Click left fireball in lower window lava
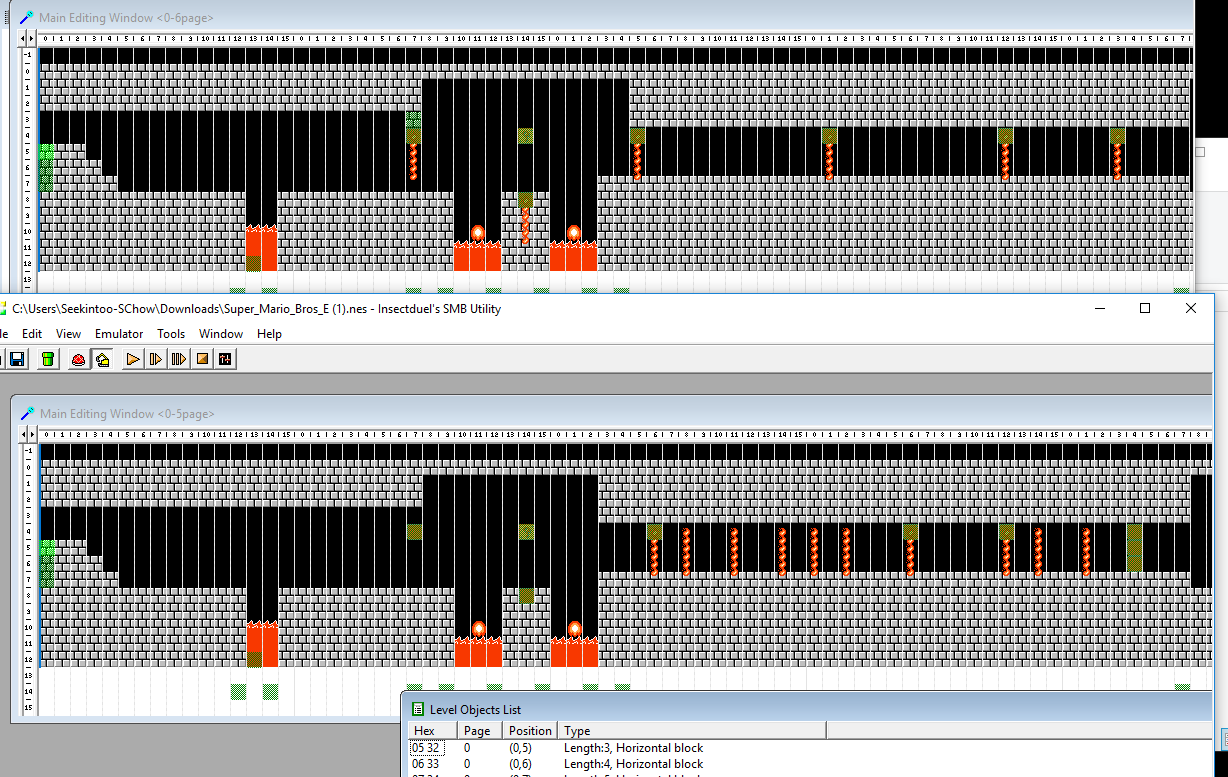 [478, 629]
